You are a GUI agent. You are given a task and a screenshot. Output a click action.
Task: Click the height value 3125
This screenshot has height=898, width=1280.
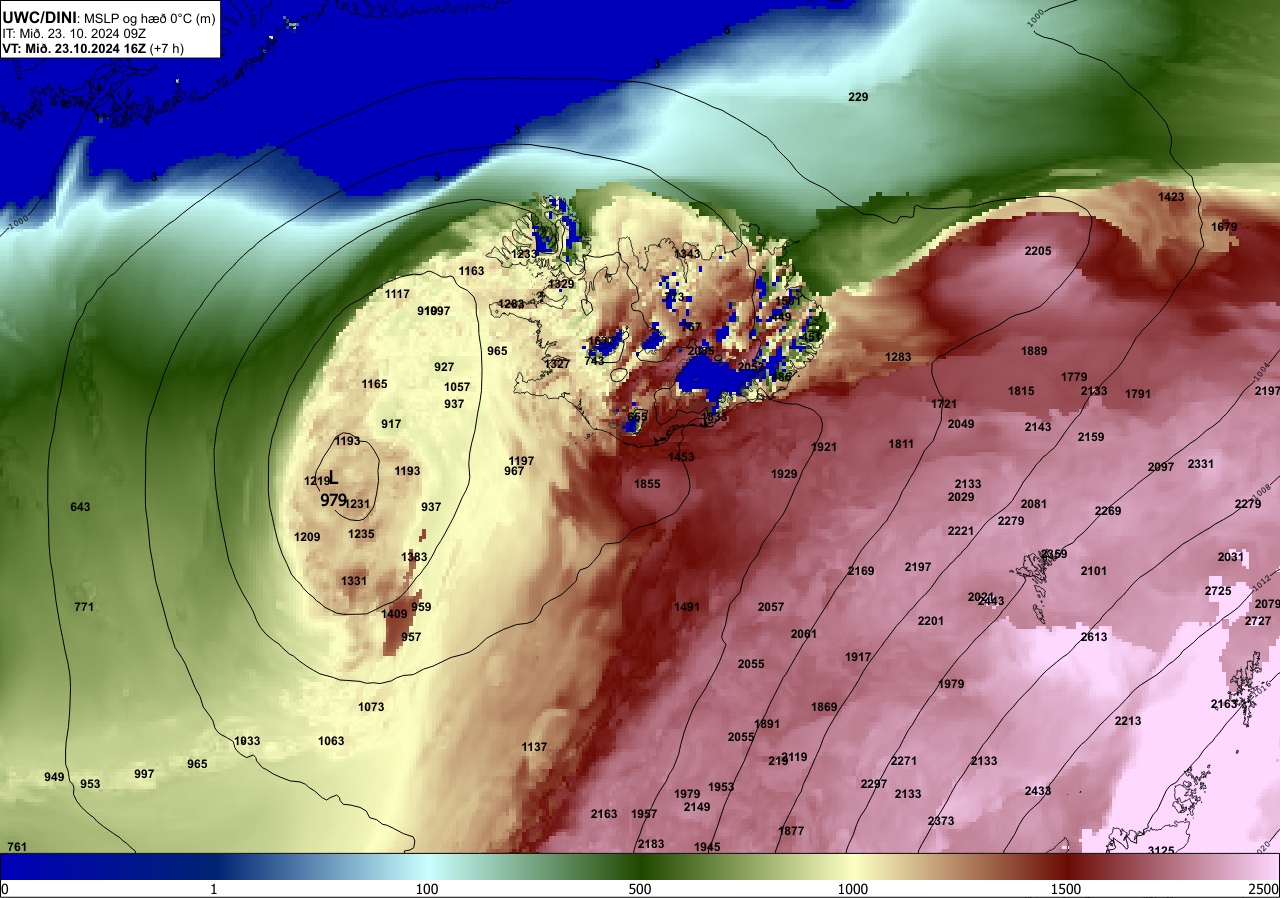pyautogui.click(x=1161, y=851)
